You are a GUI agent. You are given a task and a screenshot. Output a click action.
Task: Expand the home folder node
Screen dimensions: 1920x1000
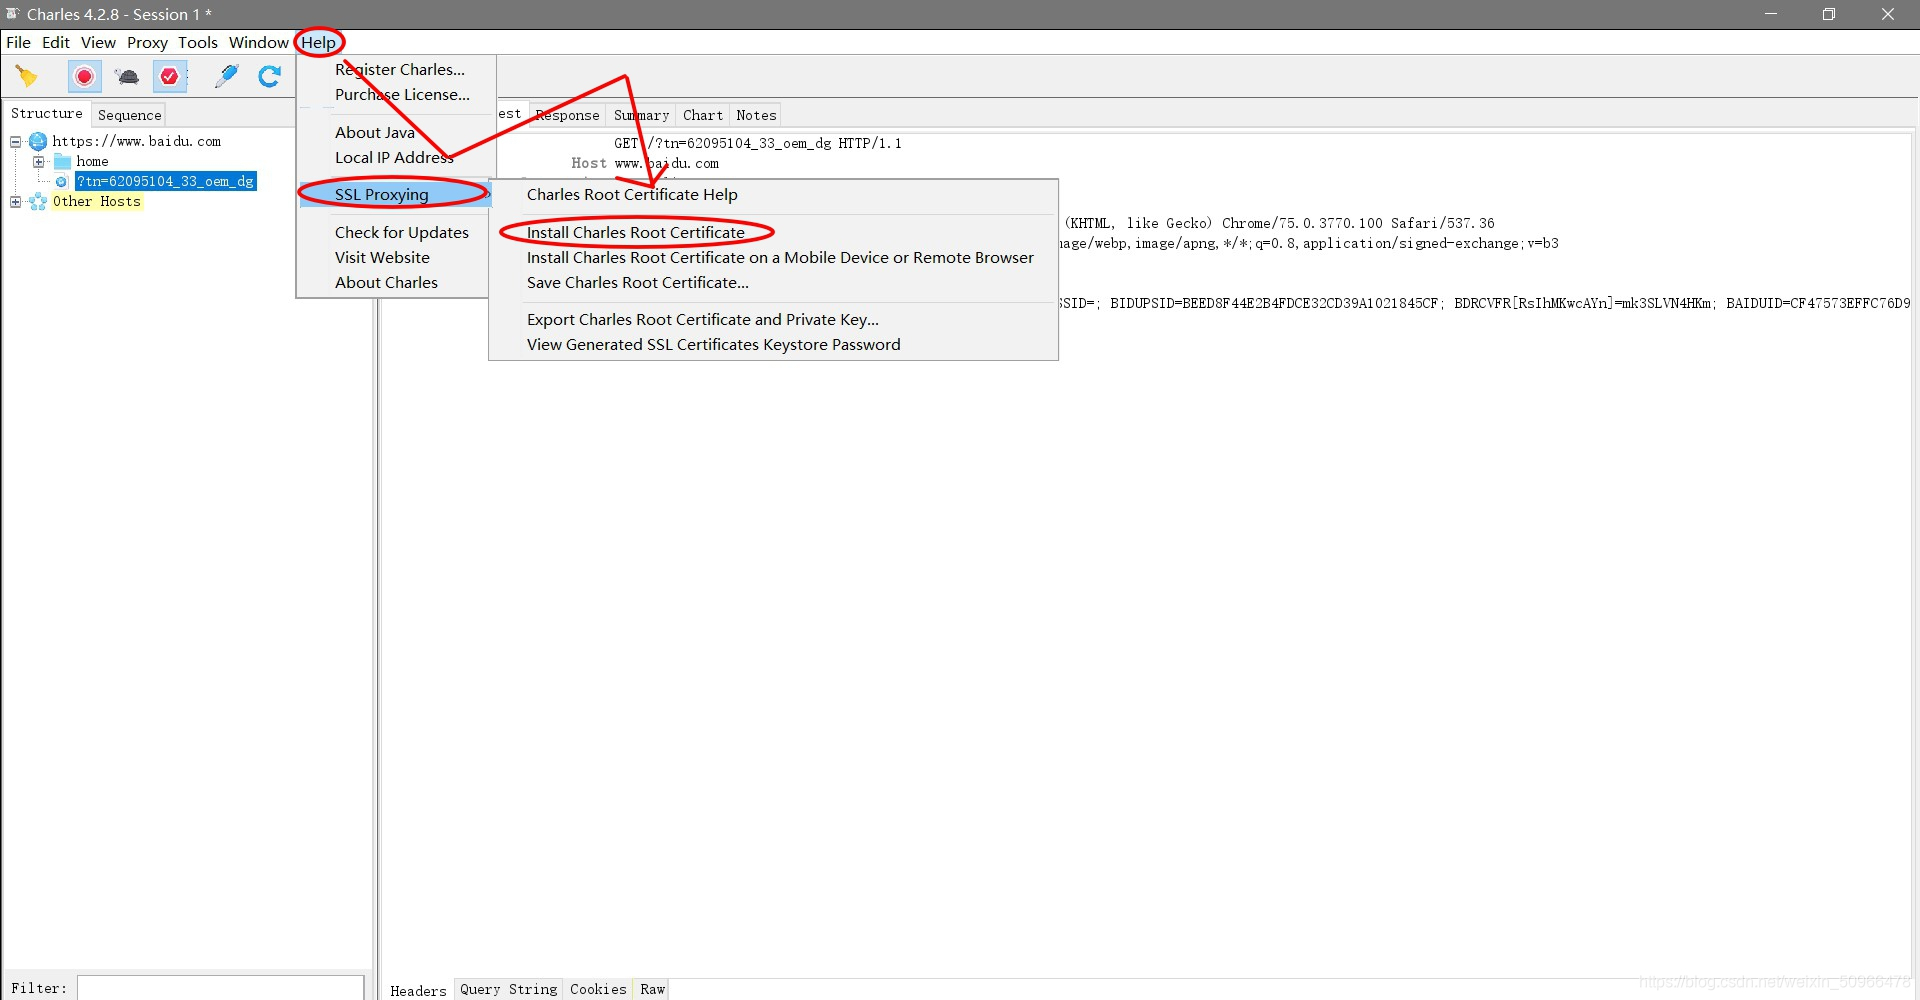coord(39,161)
